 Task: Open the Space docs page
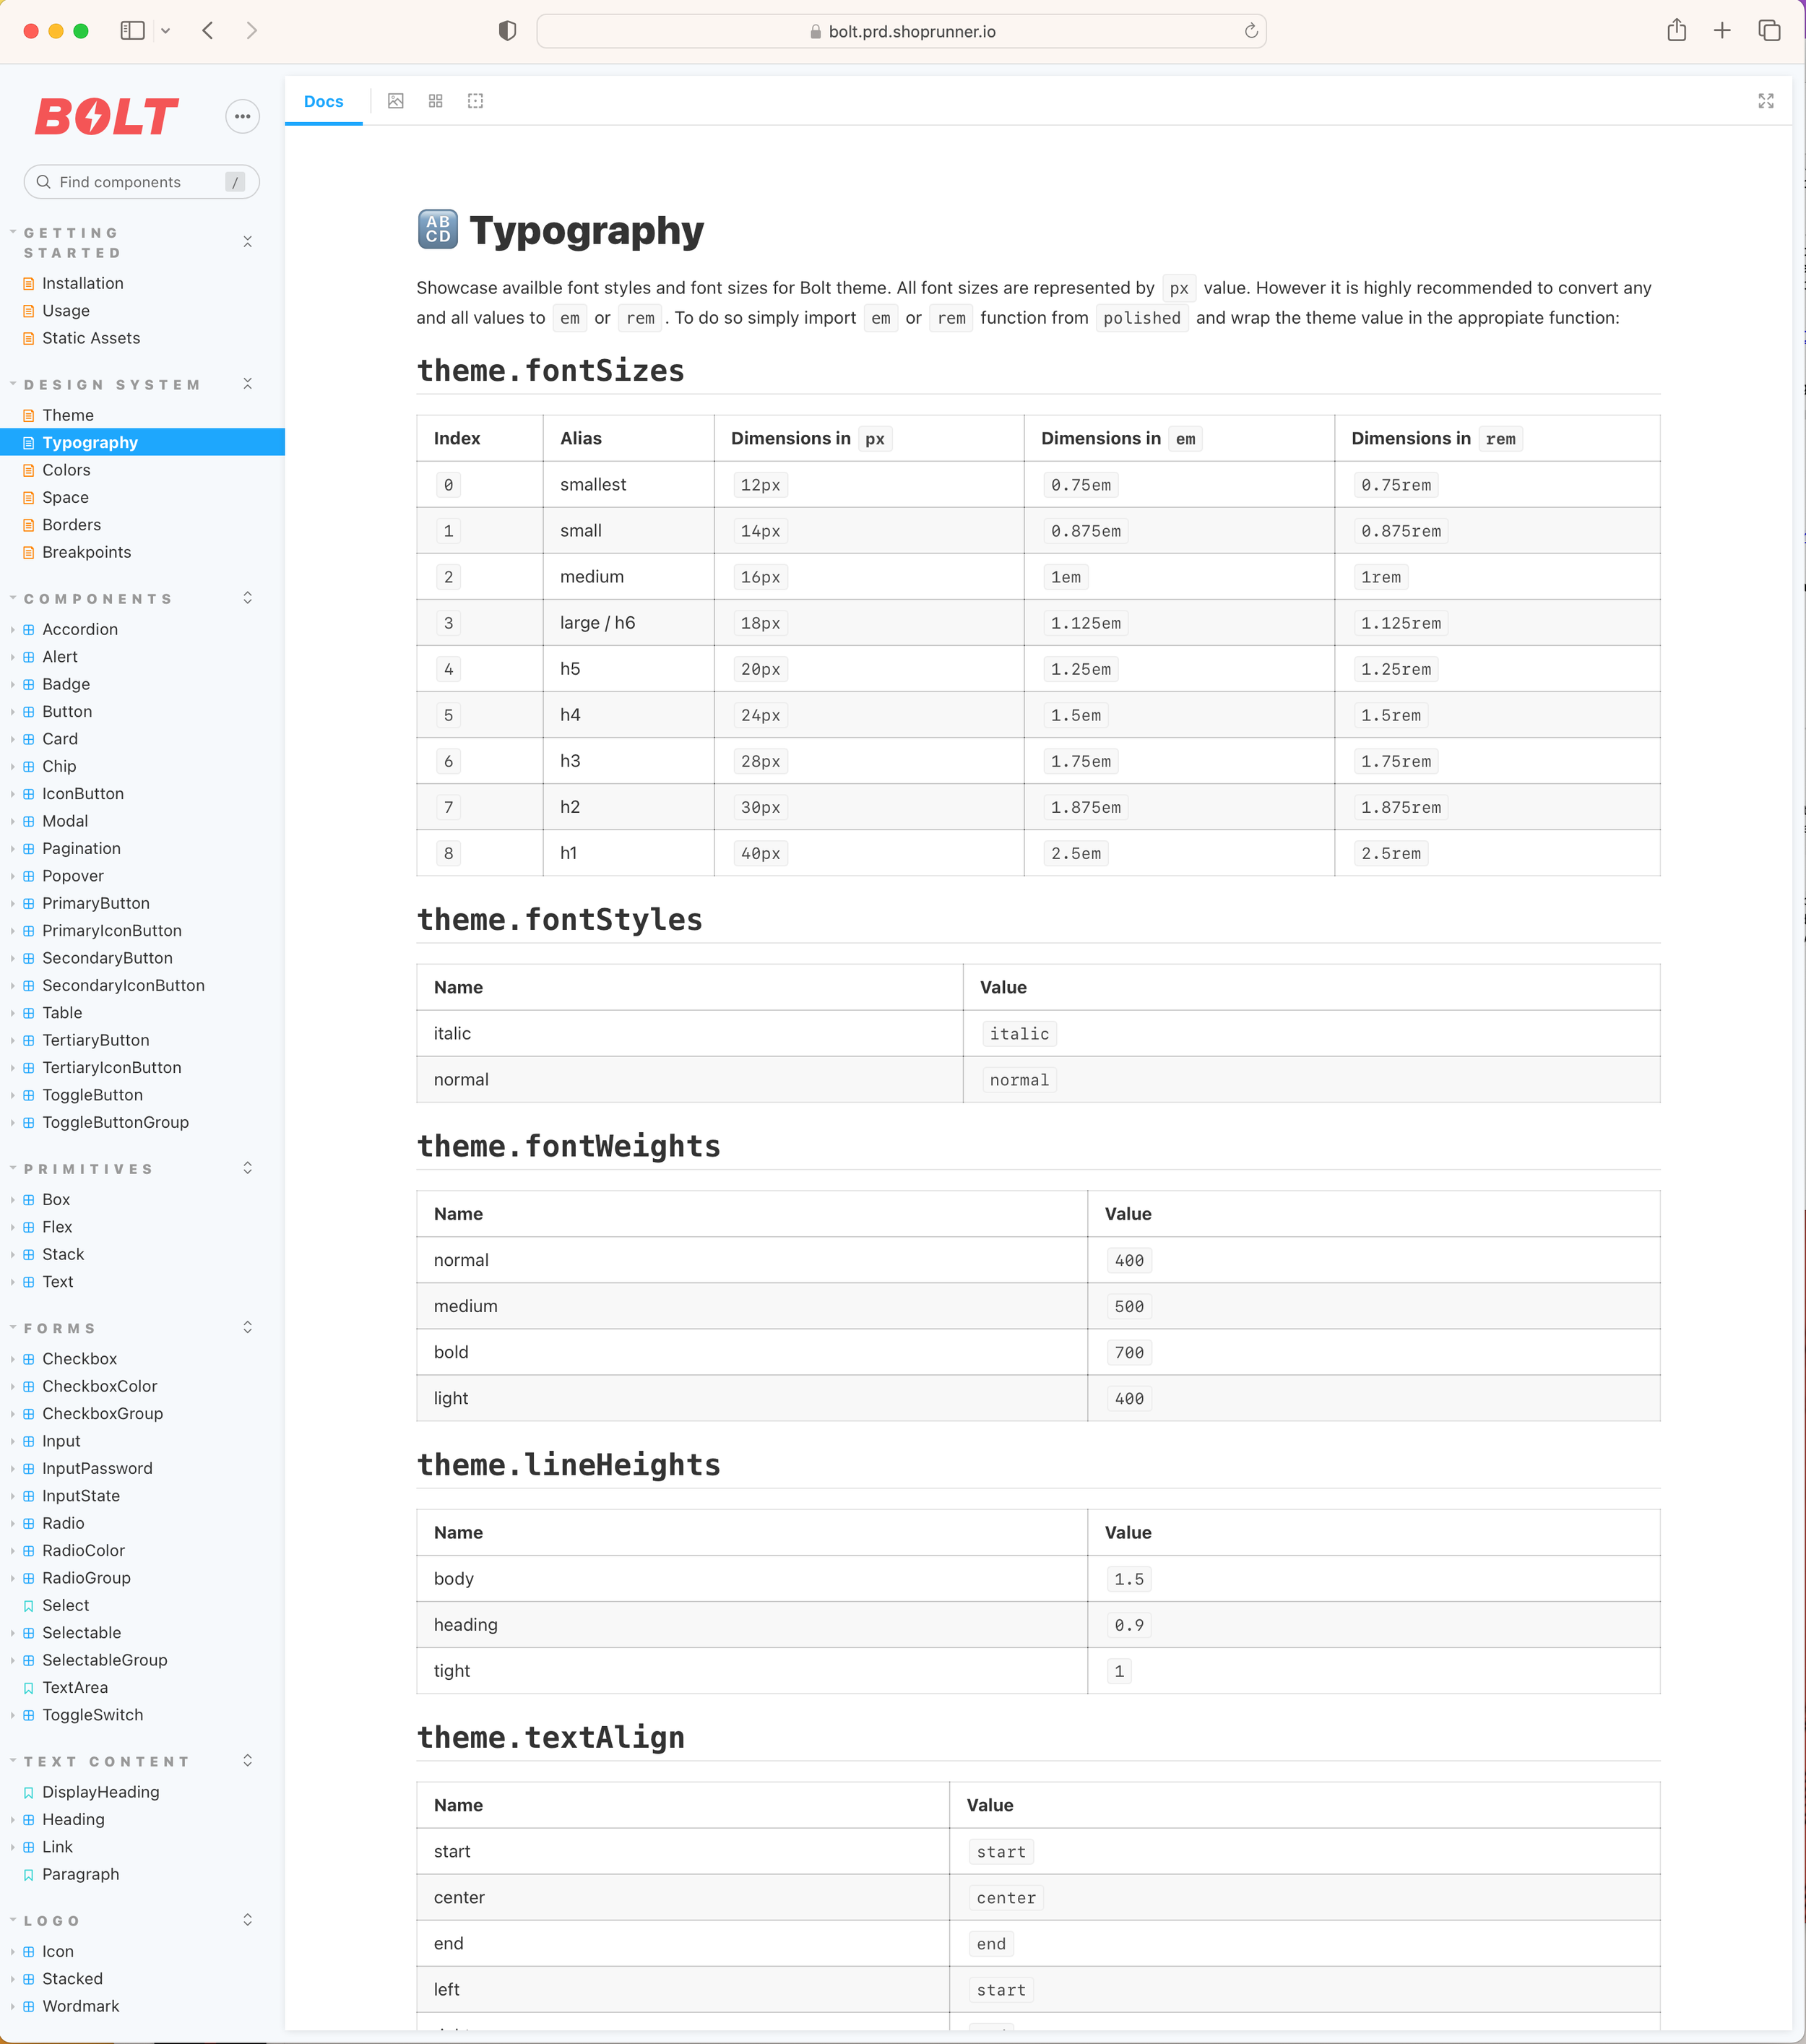(x=65, y=497)
